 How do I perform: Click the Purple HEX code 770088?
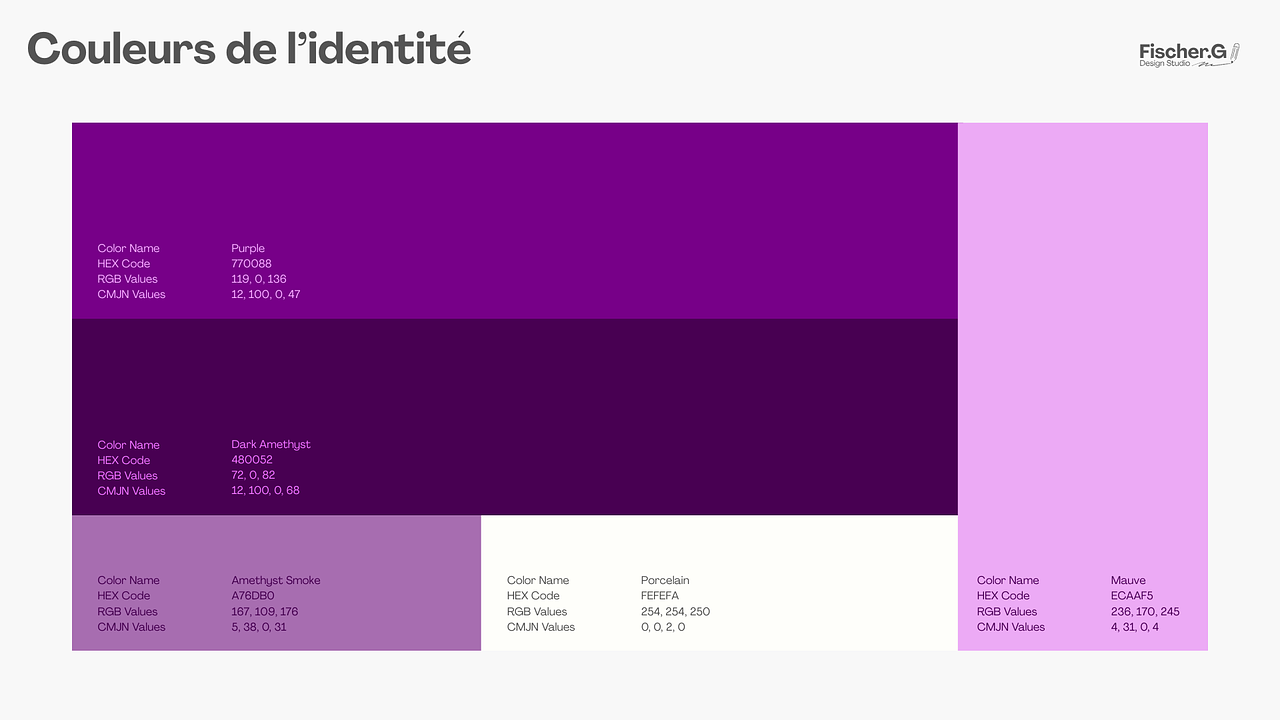tap(251, 264)
